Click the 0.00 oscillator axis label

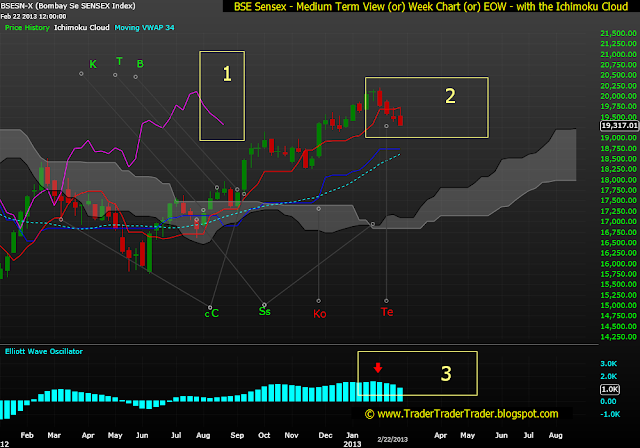tap(608, 401)
